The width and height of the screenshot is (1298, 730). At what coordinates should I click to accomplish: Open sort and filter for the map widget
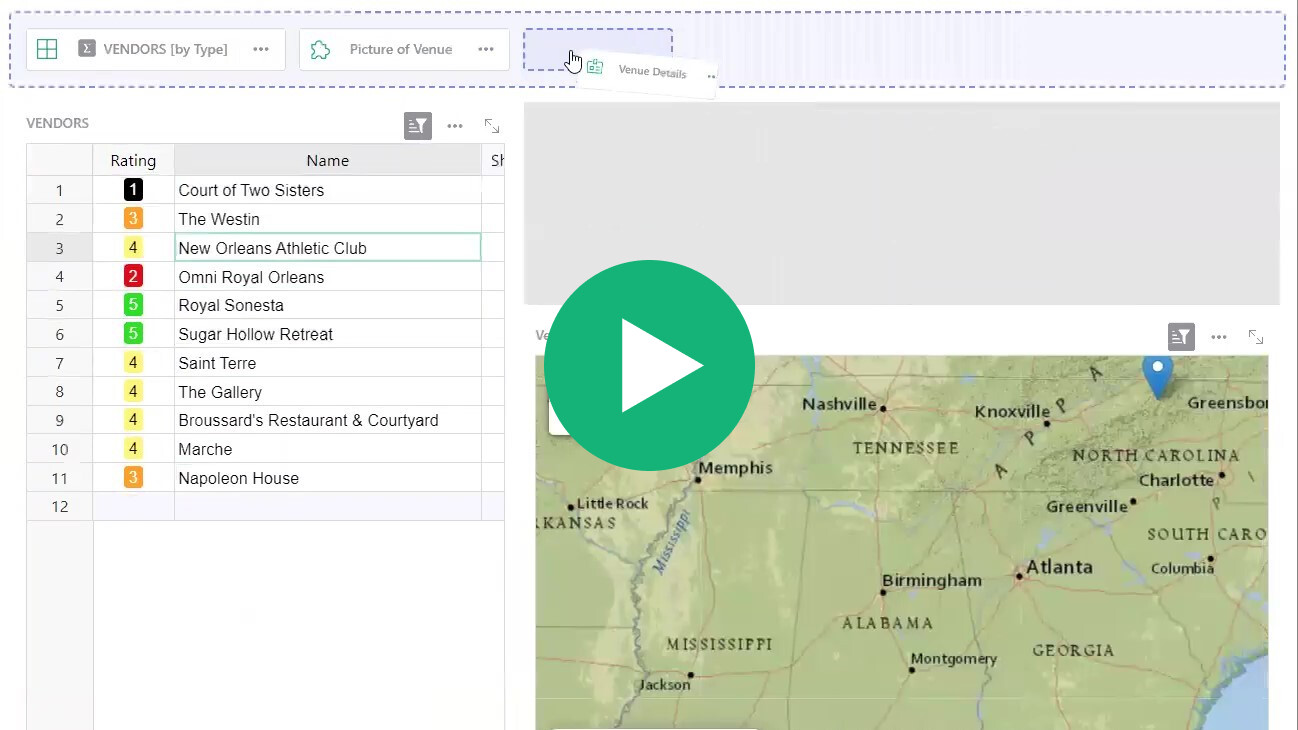pos(1181,337)
